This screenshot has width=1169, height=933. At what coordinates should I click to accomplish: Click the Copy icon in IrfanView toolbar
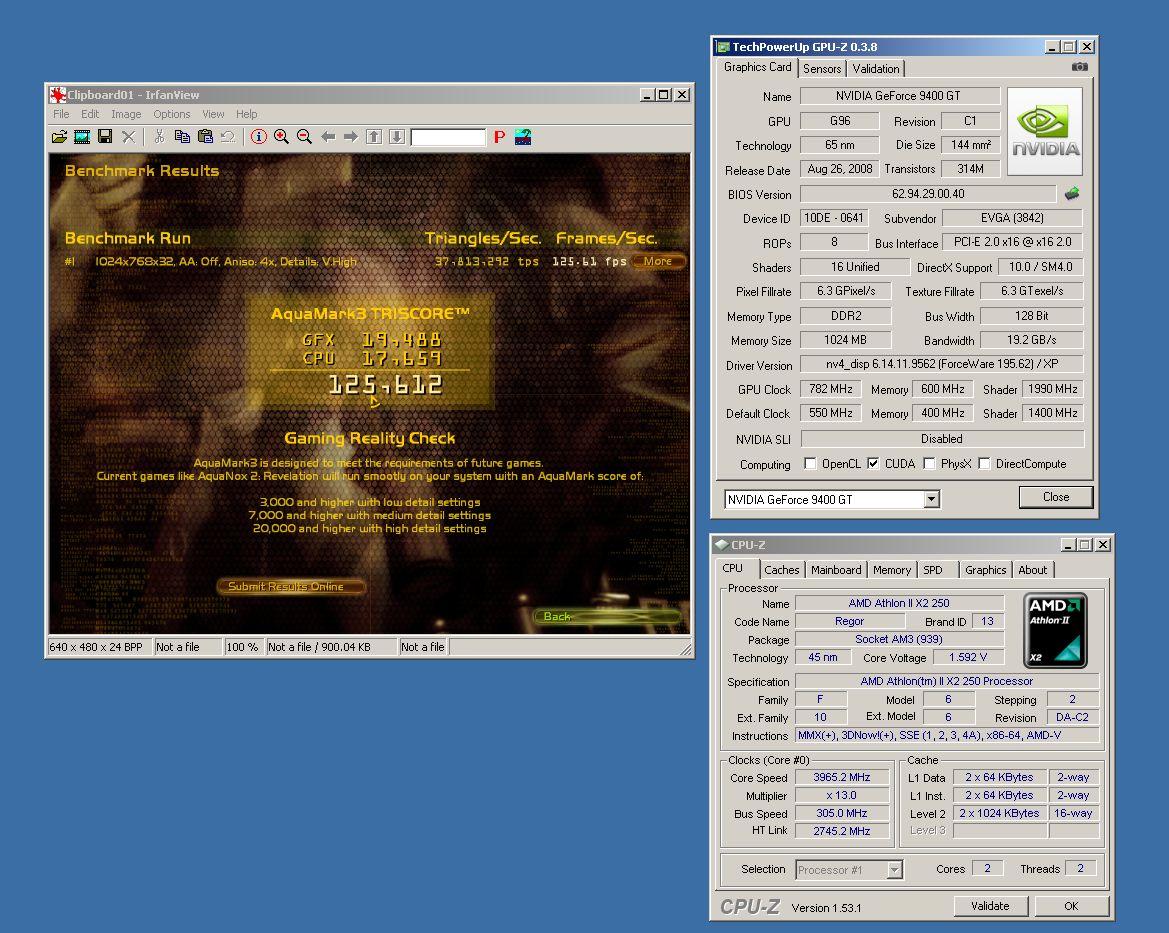182,136
